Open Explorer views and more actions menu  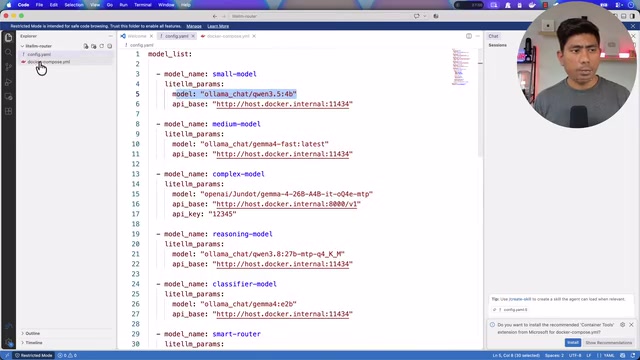pyautogui.click(x=110, y=36)
